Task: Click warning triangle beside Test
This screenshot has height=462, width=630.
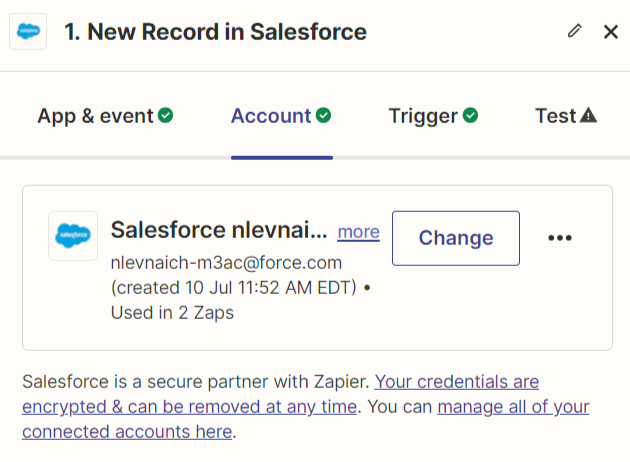Action: pos(589,115)
